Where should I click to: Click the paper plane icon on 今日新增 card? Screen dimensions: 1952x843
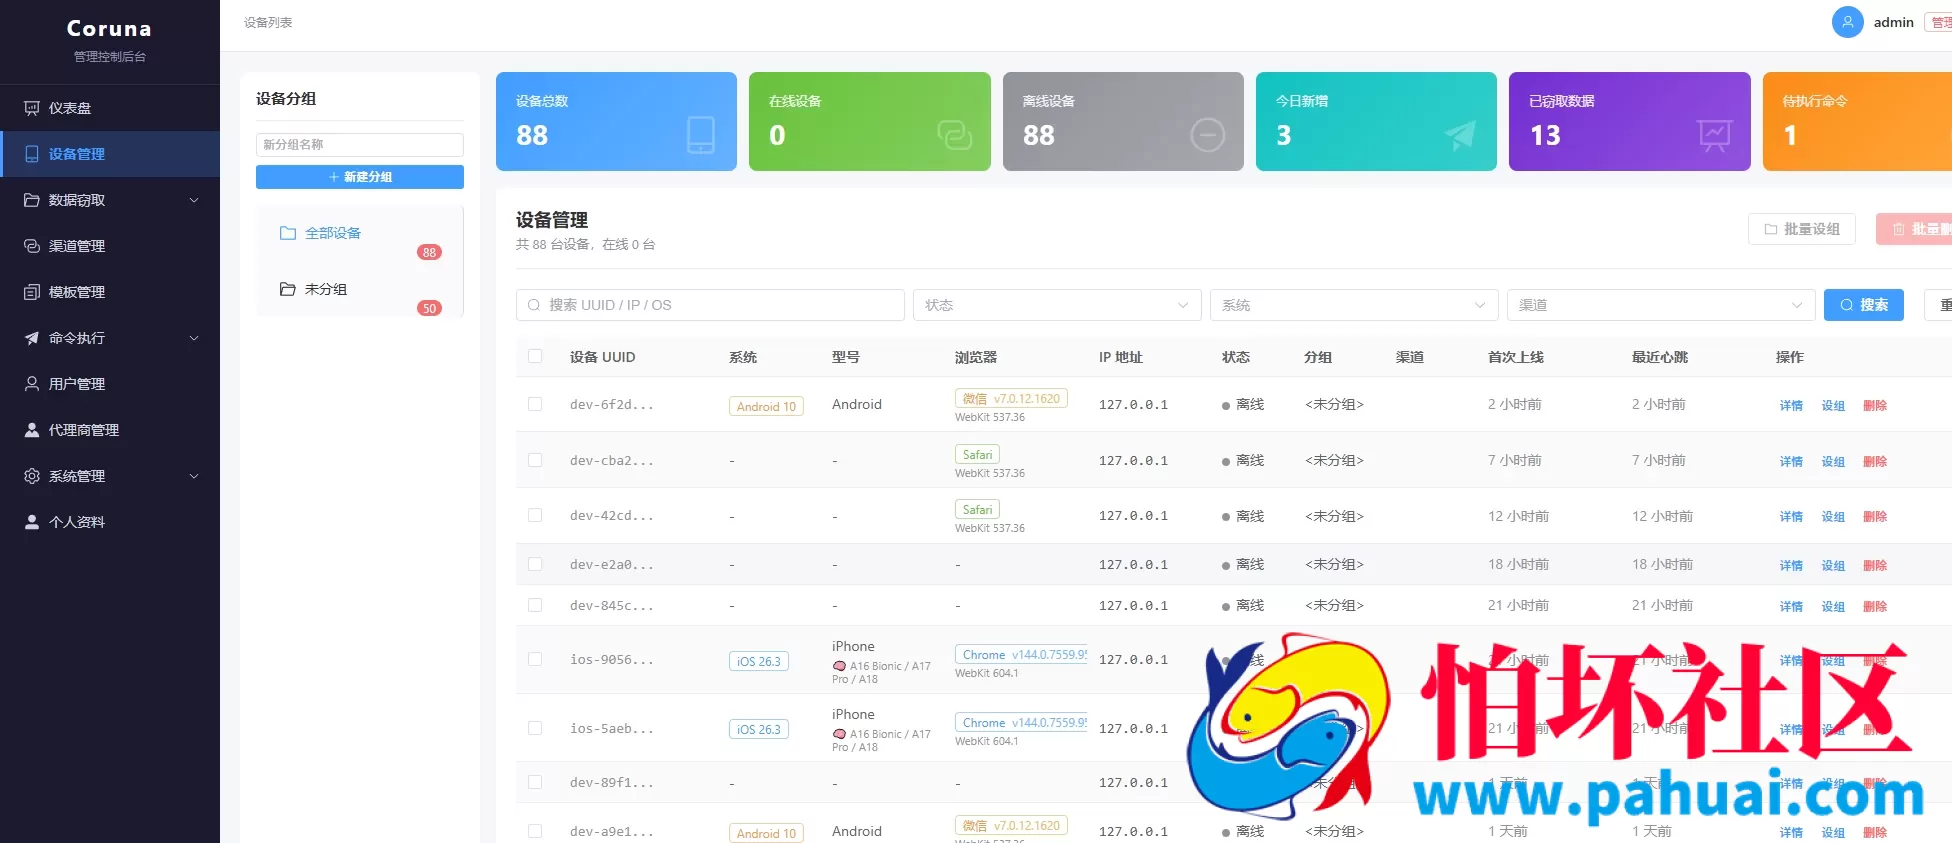(x=1460, y=135)
